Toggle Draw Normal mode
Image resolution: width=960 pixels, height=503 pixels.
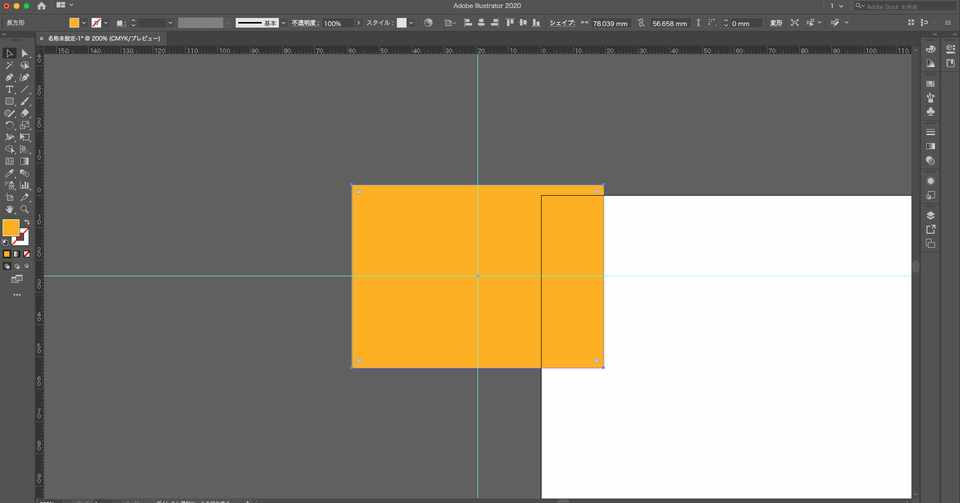click(7, 267)
